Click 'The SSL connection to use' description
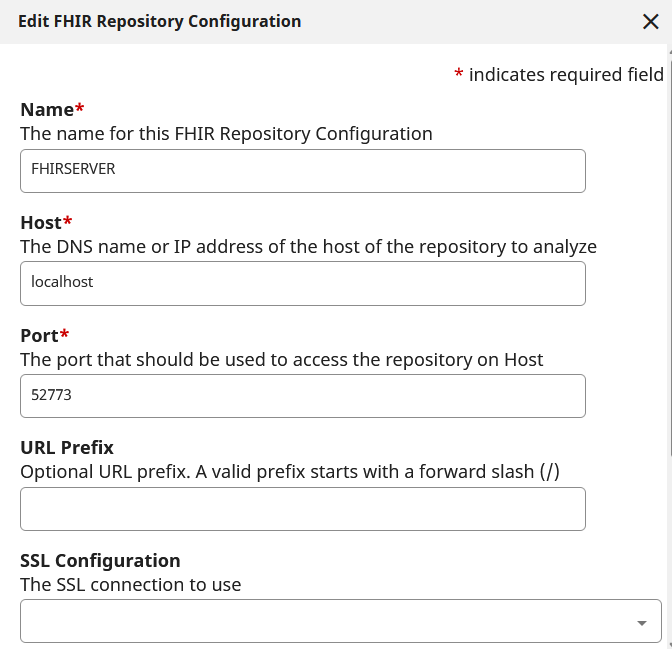Image resolution: width=672 pixels, height=649 pixels. [130, 584]
